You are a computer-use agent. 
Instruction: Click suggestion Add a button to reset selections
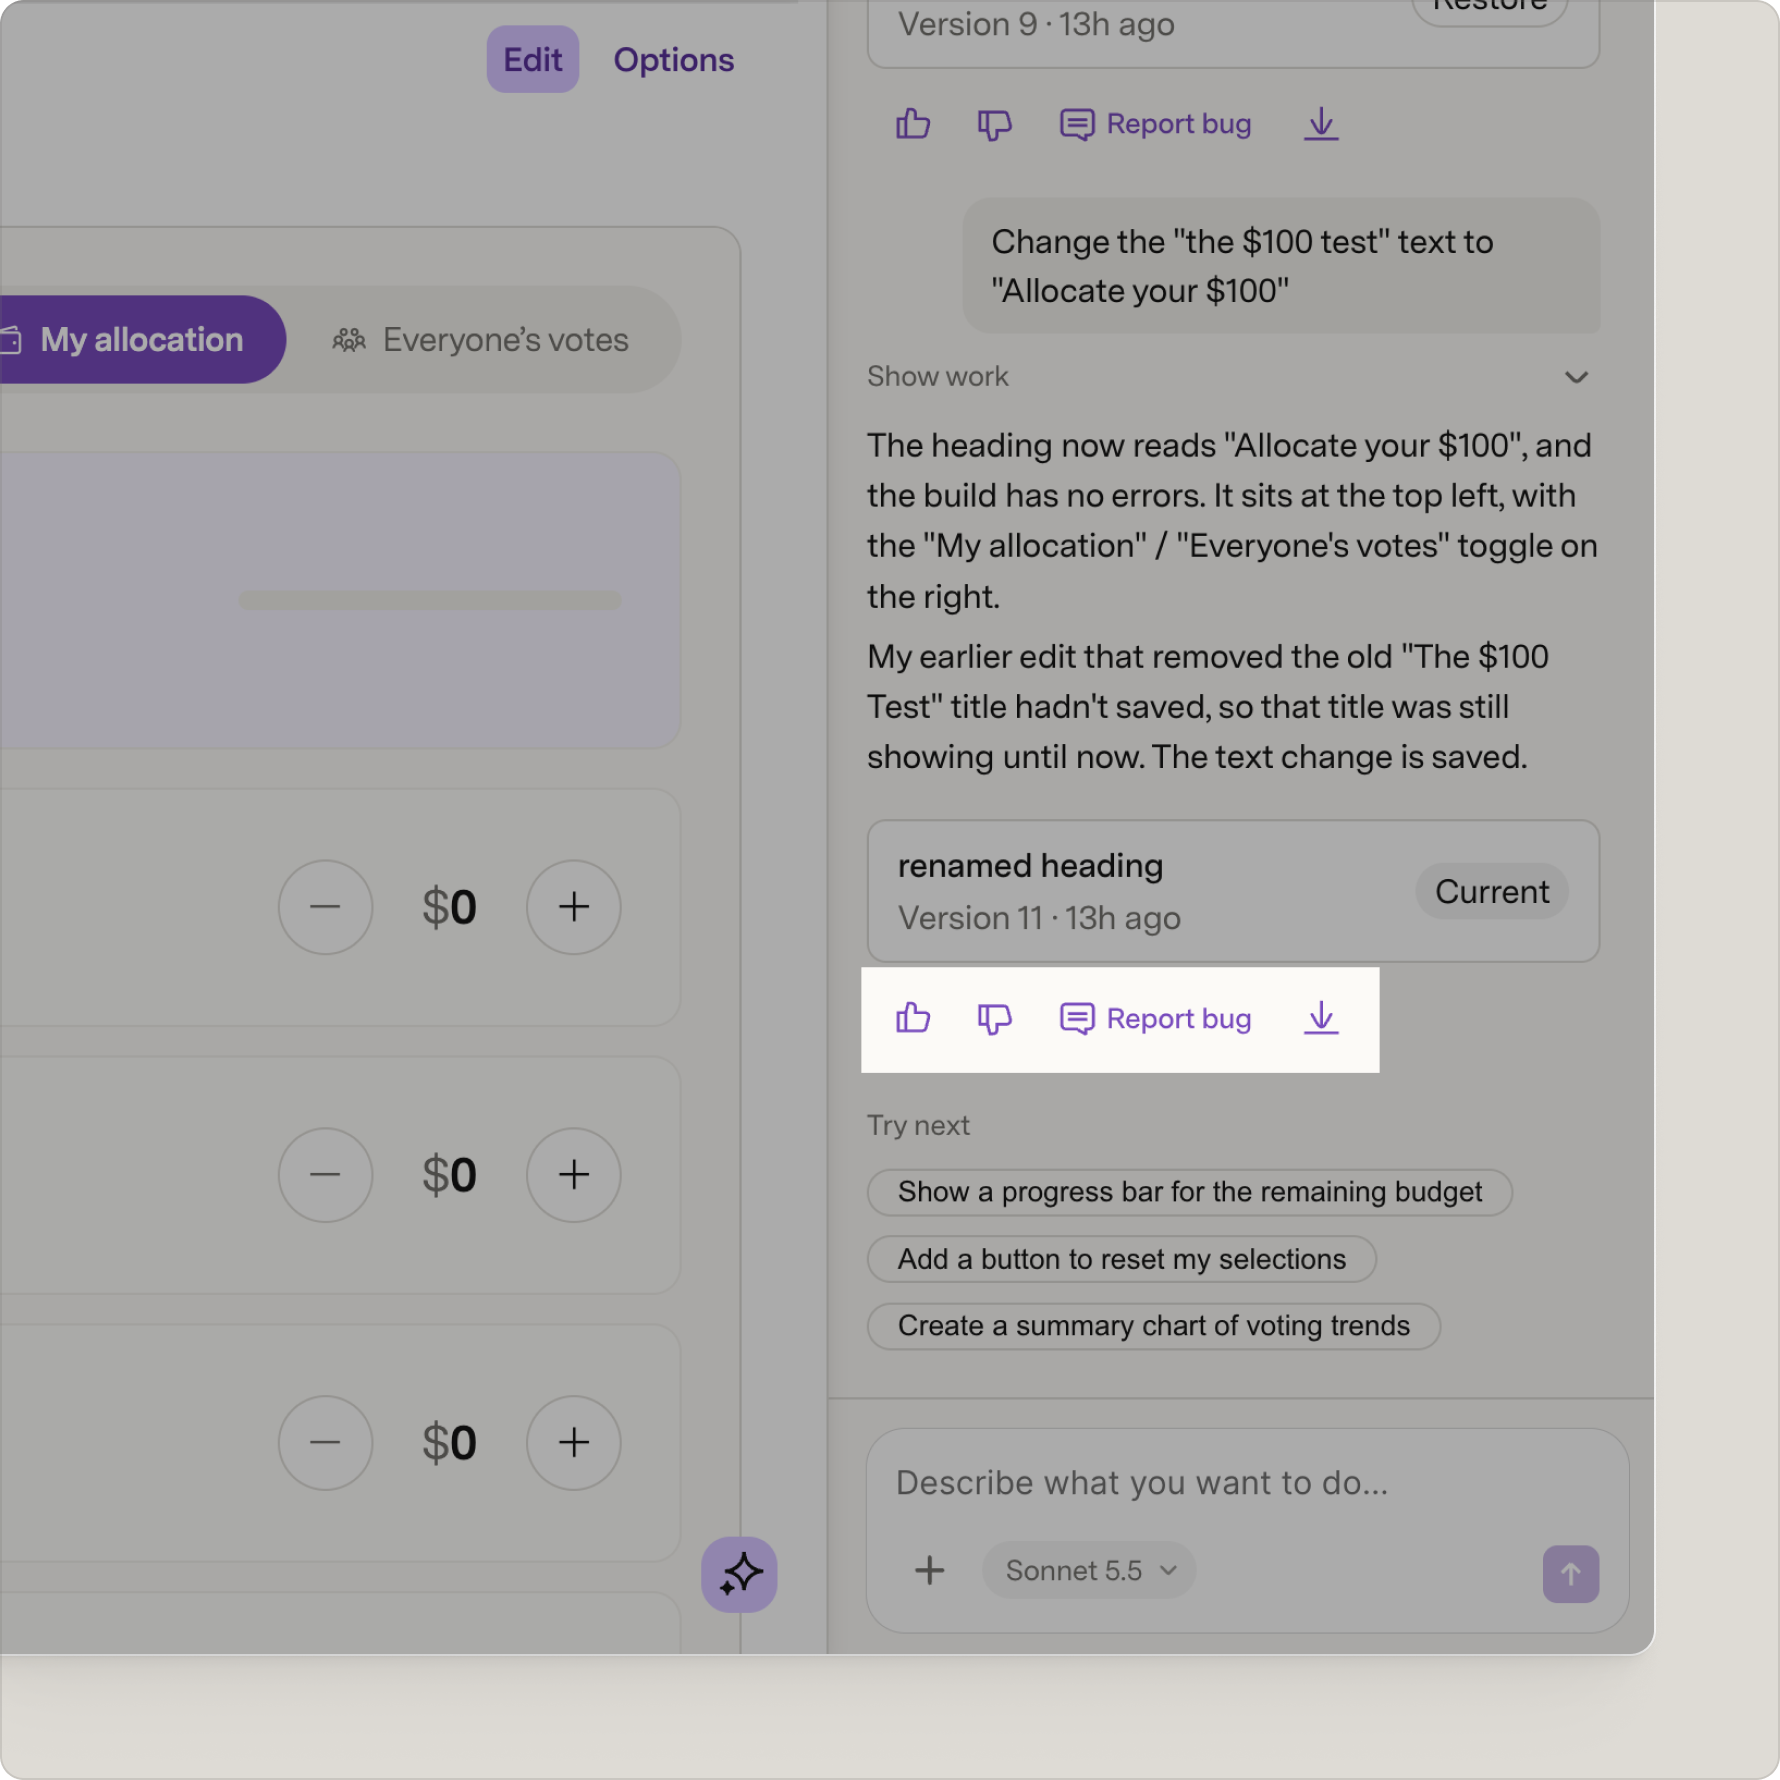[1121, 1259]
